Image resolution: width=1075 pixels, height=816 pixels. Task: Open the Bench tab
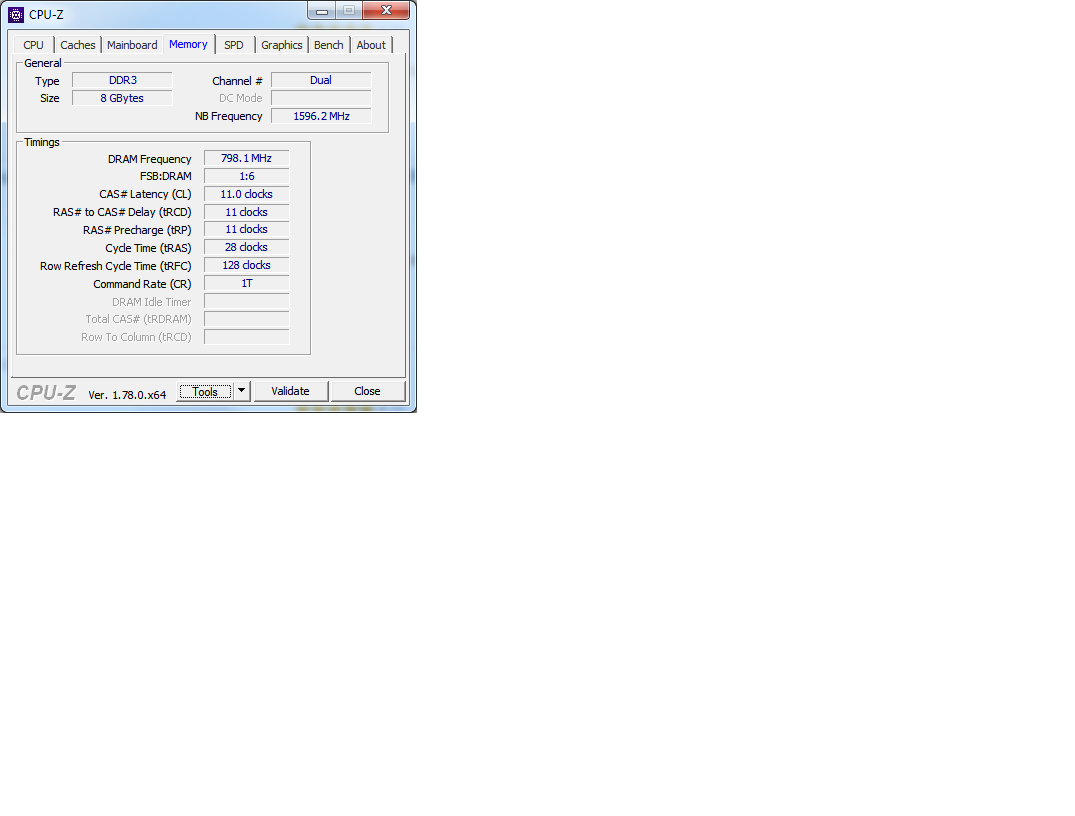(x=329, y=45)
